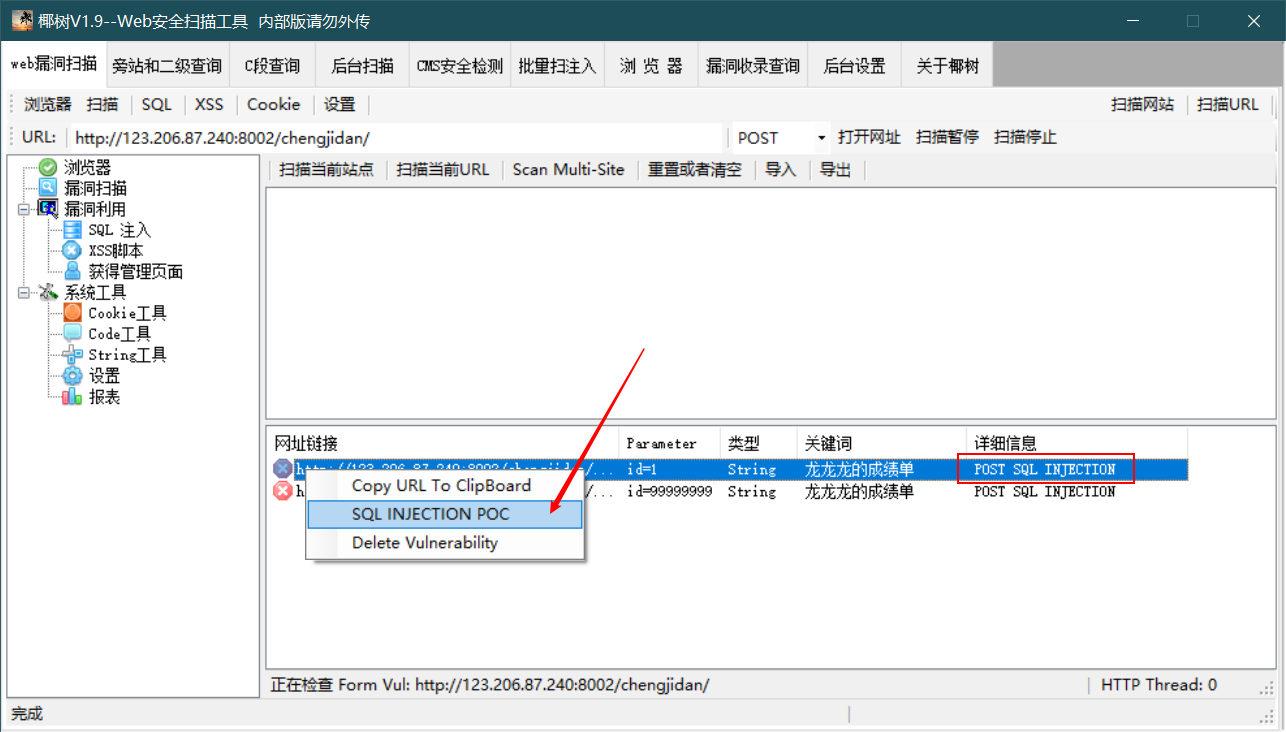The height and width of the screenshot is (732, 1286).
Task: Choose SQL INJECTION POC menu entry
Action: (445, 514)
